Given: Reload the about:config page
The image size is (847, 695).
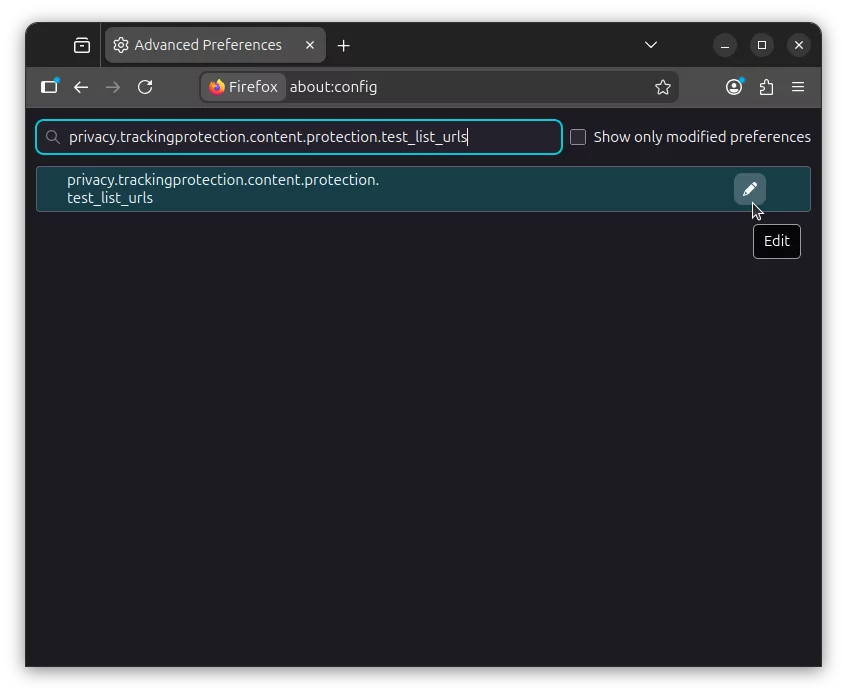Looking at the screenshot, I should [x=145, y=87].
